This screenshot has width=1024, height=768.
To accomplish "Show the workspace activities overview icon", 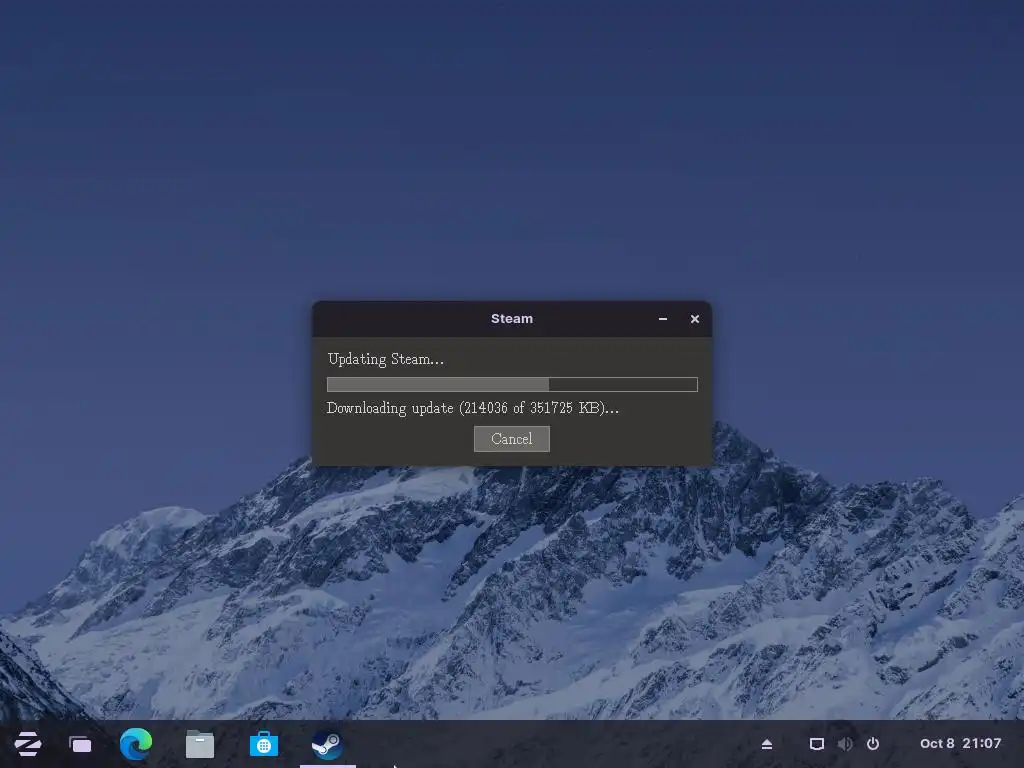I will point(80,744).
